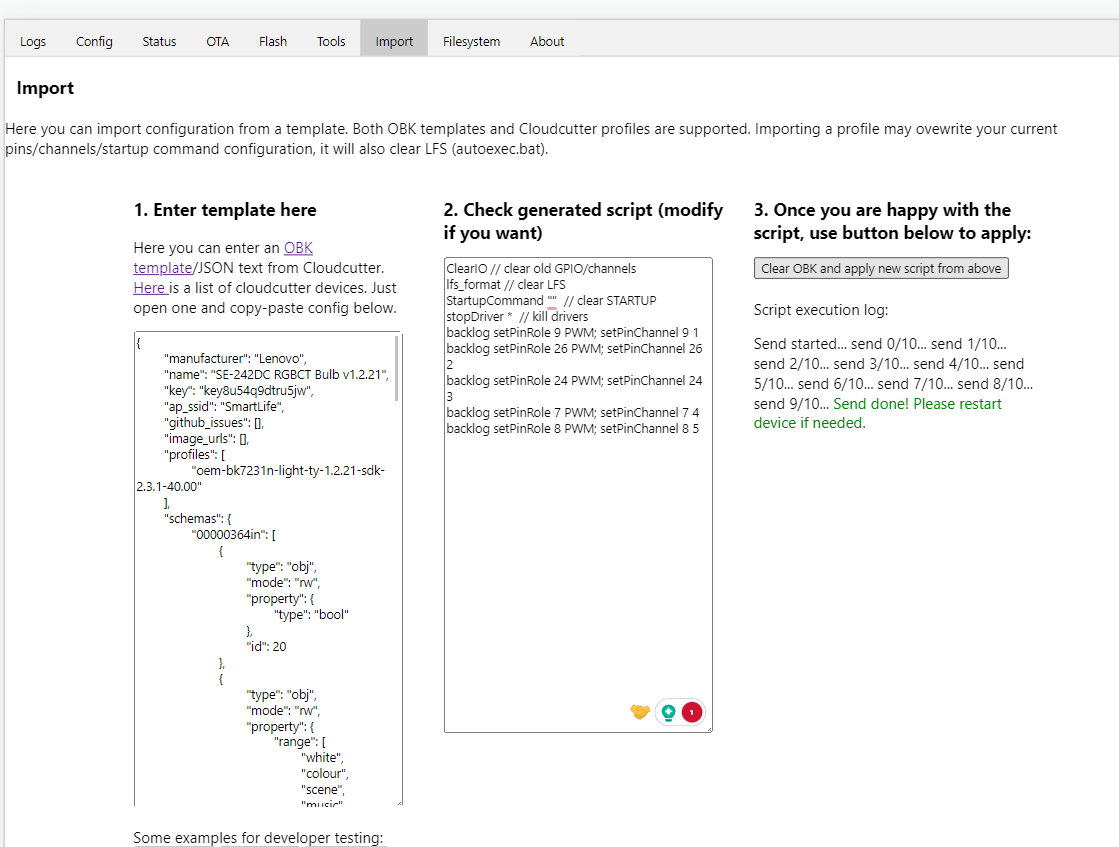Click 'Clear OBK and apply new script from above'
Image resolution: width=1119 pixels, height=847 pixels.
point(881,268)
